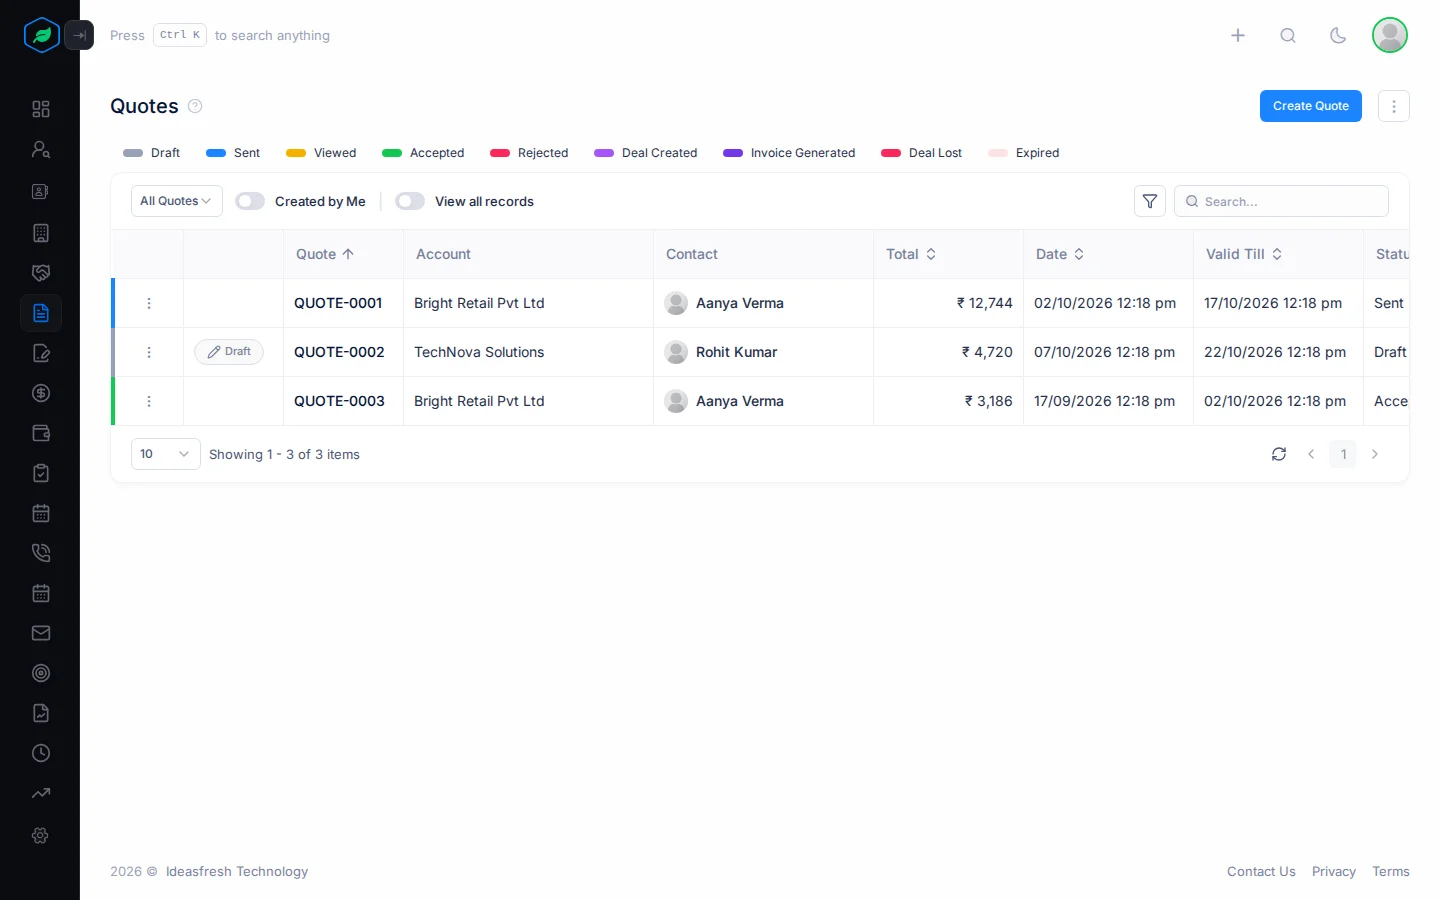Click Aanya Verma in the QUOTE-0001 row
This screenshot has width=1440, height=900.
(x=740, y=303)
